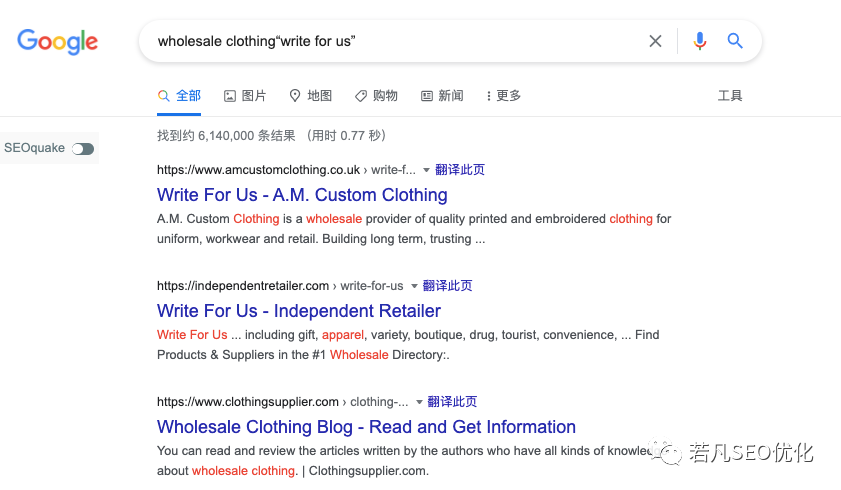The height and width of the screenshot is (490, 841).
Task: Click 翻译此页 for clothingsupplier result
Action: click(452, 402)
